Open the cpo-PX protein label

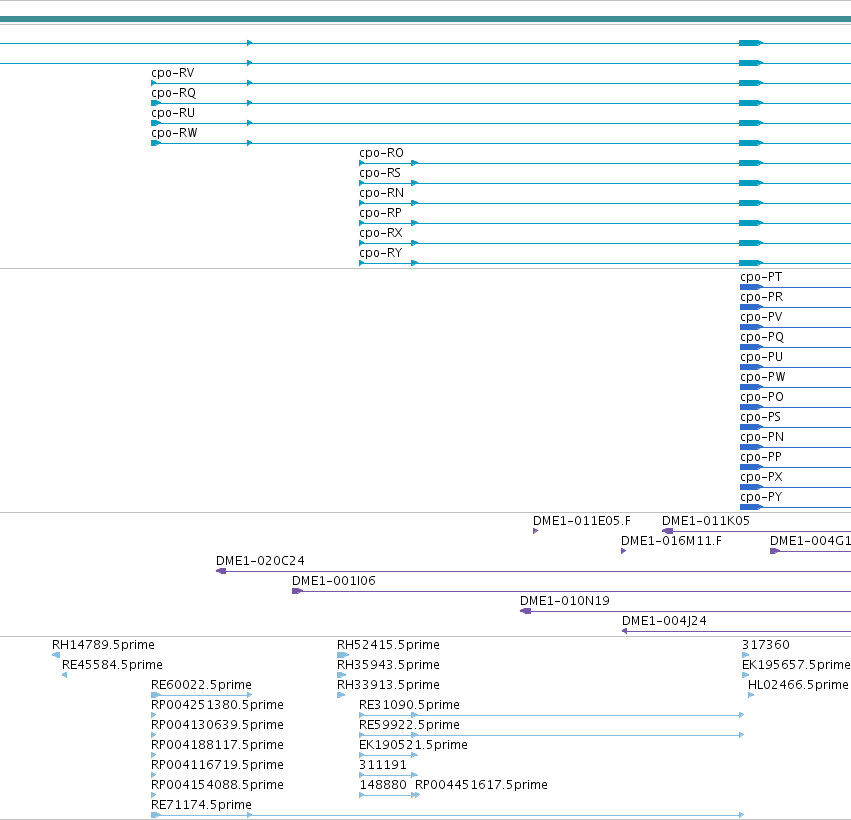click(761, 478)
